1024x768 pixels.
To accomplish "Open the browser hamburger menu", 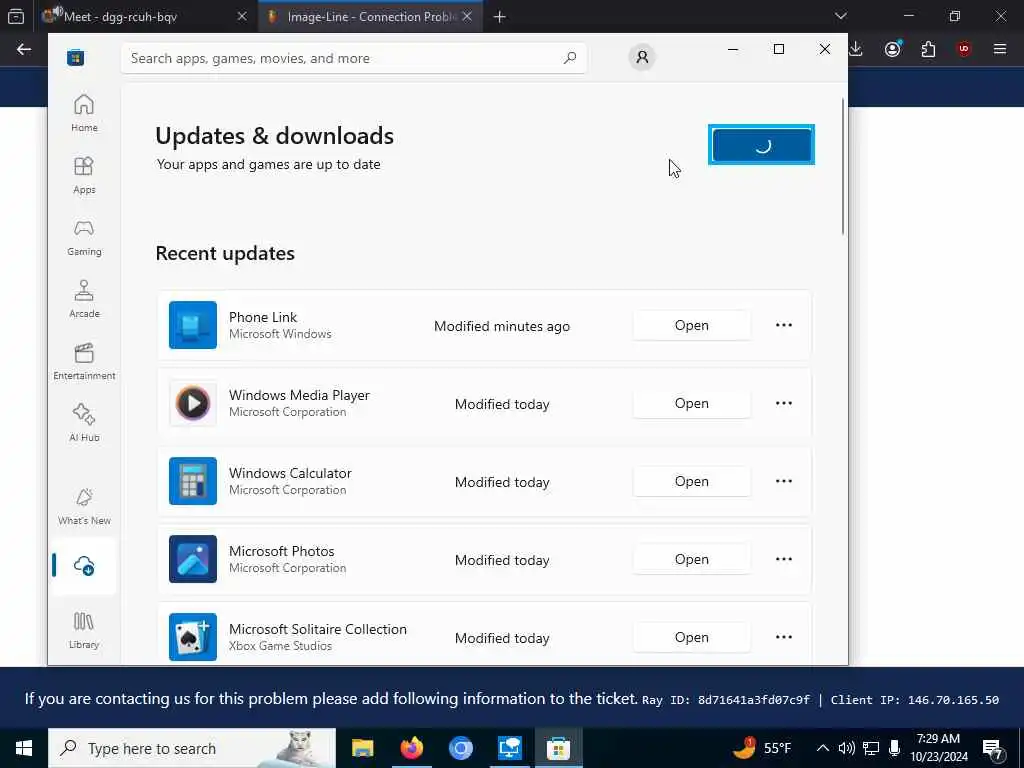I will coord(1000,49).
